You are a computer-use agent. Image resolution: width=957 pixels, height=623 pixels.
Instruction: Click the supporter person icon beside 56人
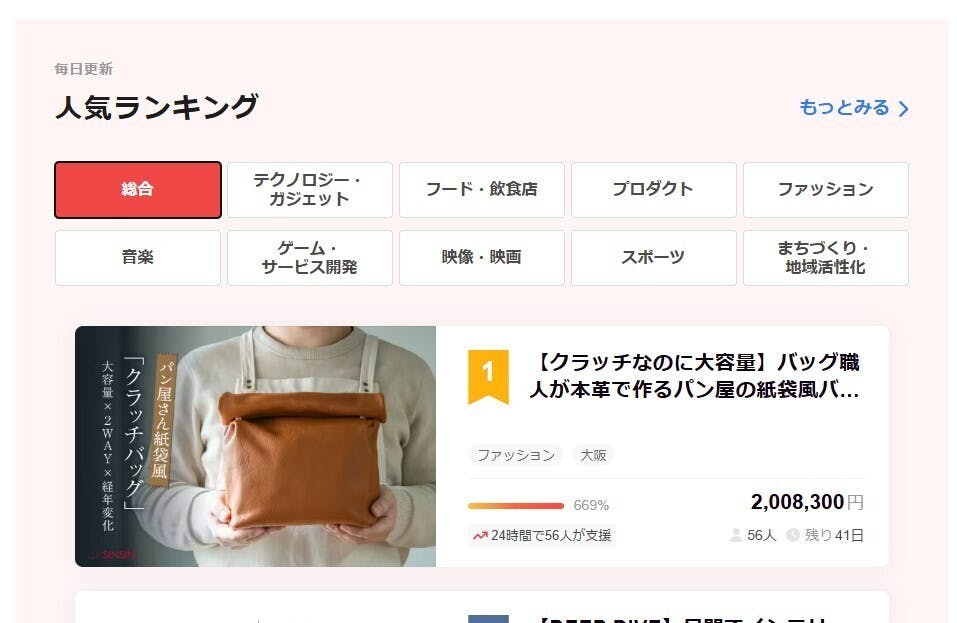tap(735, 535)
